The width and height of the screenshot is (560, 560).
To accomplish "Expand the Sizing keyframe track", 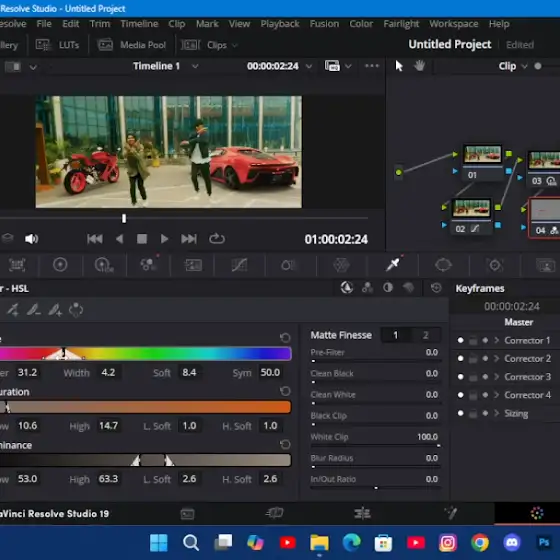I will 496,413.
